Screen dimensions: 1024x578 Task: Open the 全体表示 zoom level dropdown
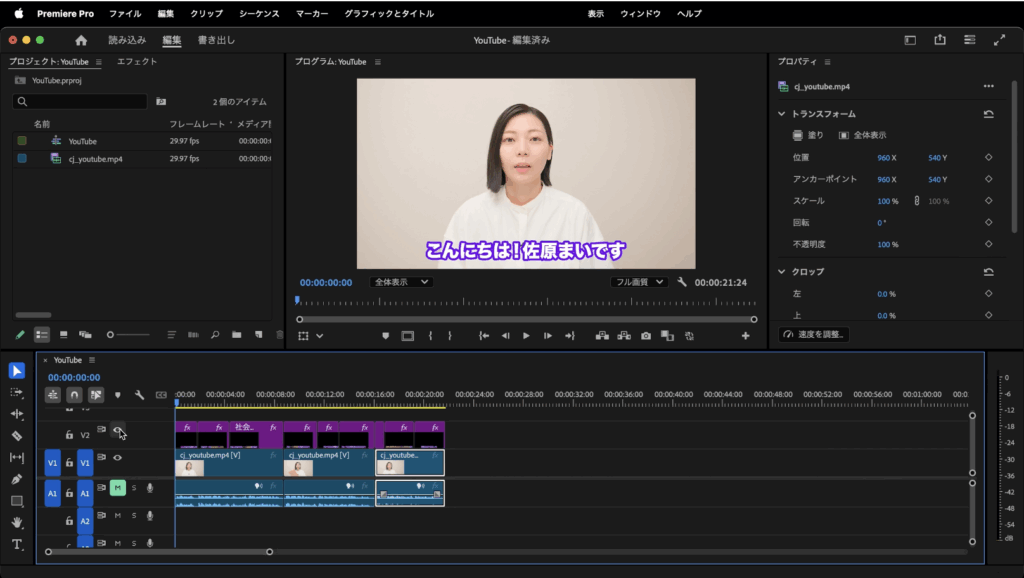[401, 282]
